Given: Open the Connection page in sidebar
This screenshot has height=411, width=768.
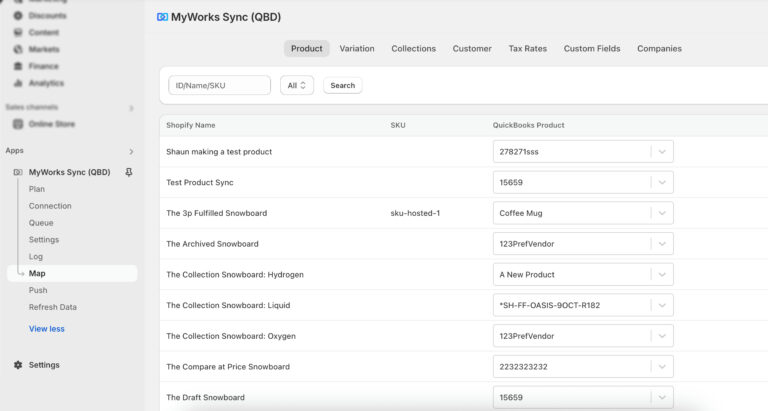Looking at the screenshot, I should coord(50,206).
